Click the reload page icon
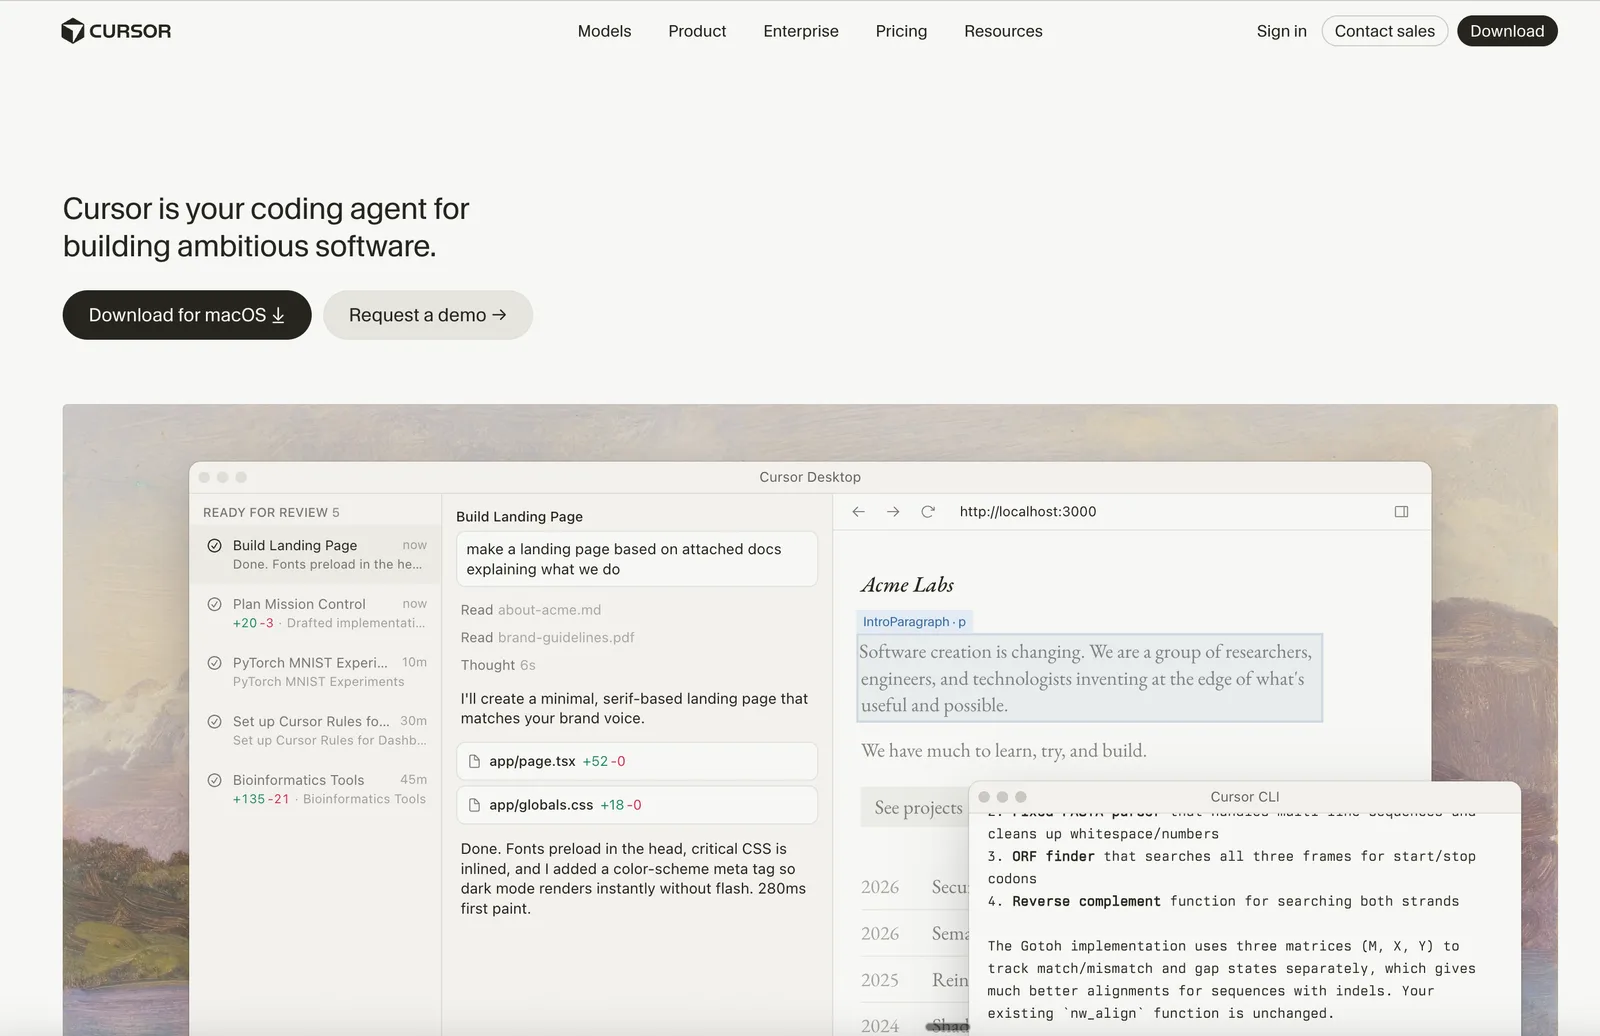 pyautogui.click(x=928, y=511)
